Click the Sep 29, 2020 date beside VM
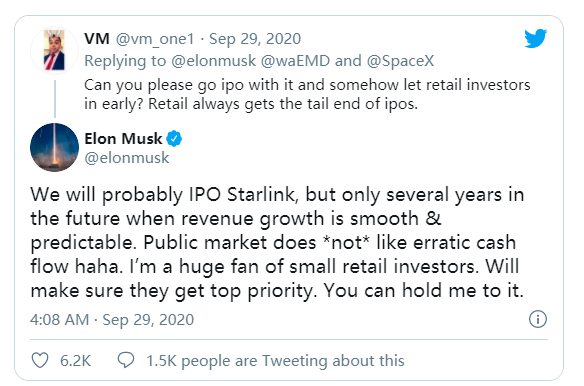The width and height of the screenshot is (584, 386). (255, 39)
